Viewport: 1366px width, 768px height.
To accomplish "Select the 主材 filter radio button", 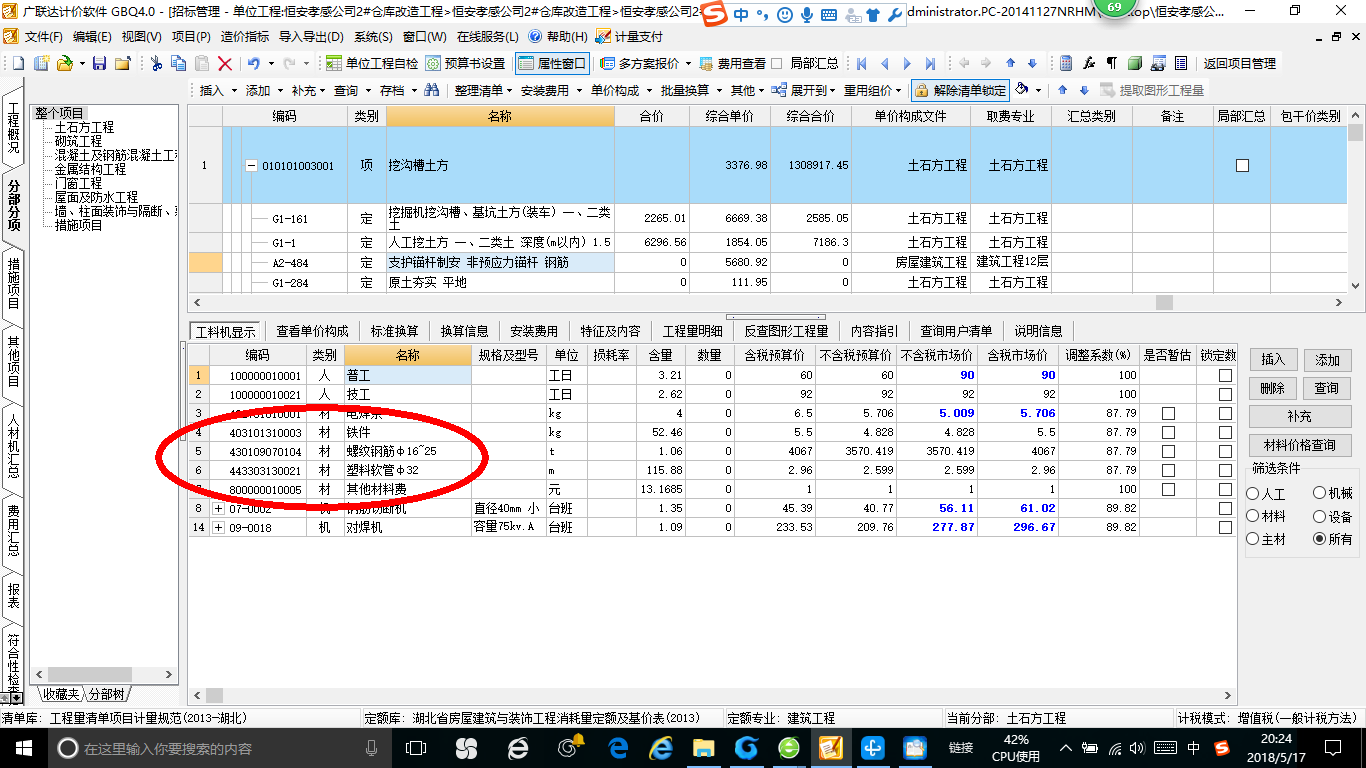I will 1253,538.
